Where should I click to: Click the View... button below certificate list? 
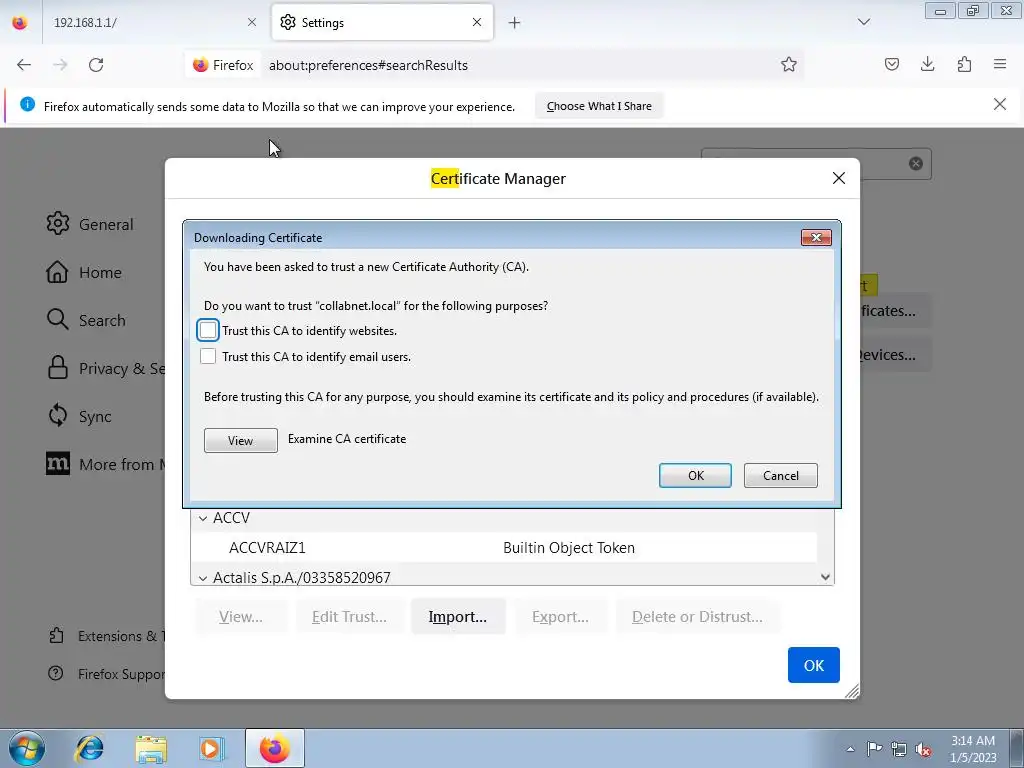241,616
